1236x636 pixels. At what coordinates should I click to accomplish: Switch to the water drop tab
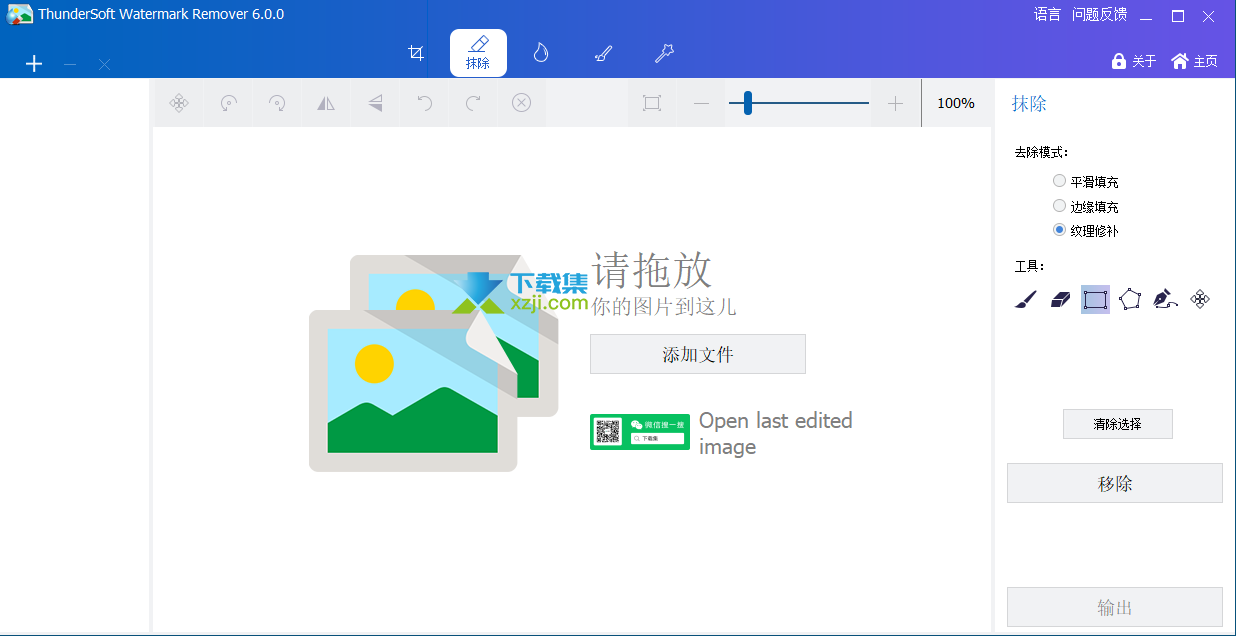541,53
